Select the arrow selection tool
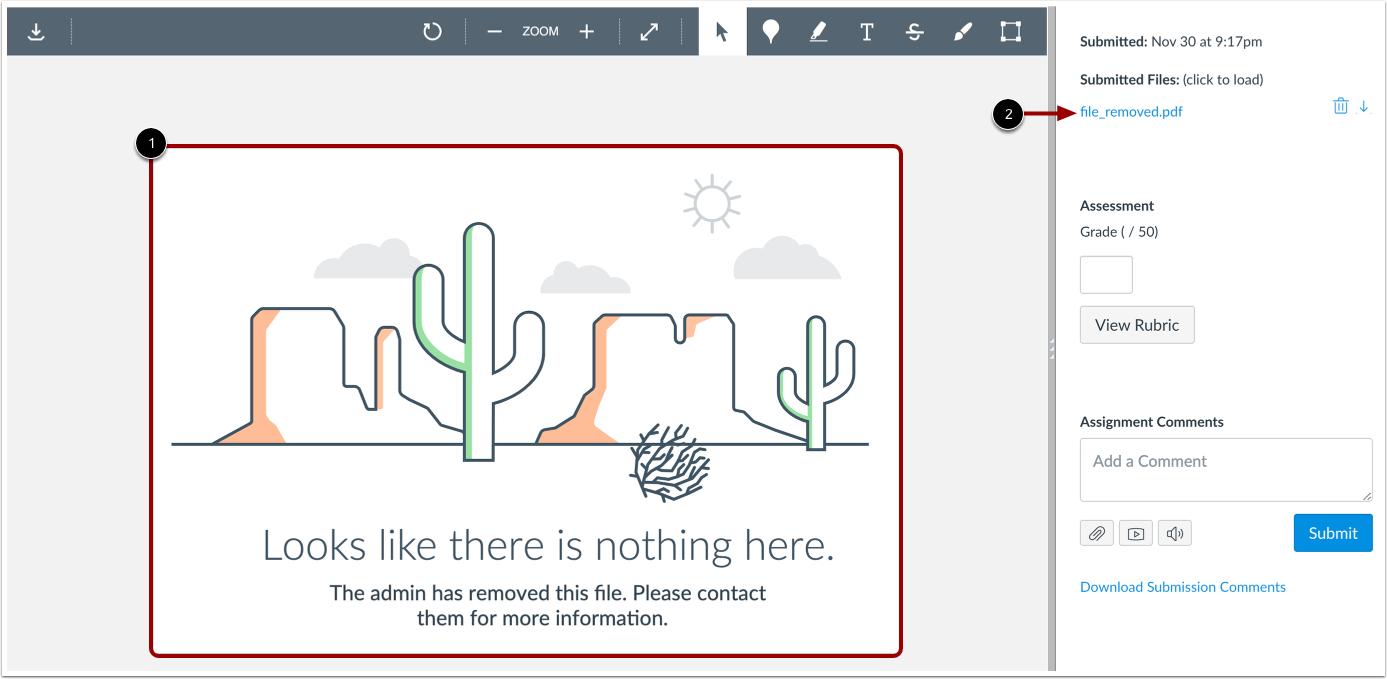Screen dimensions: 1387x679 721,31
